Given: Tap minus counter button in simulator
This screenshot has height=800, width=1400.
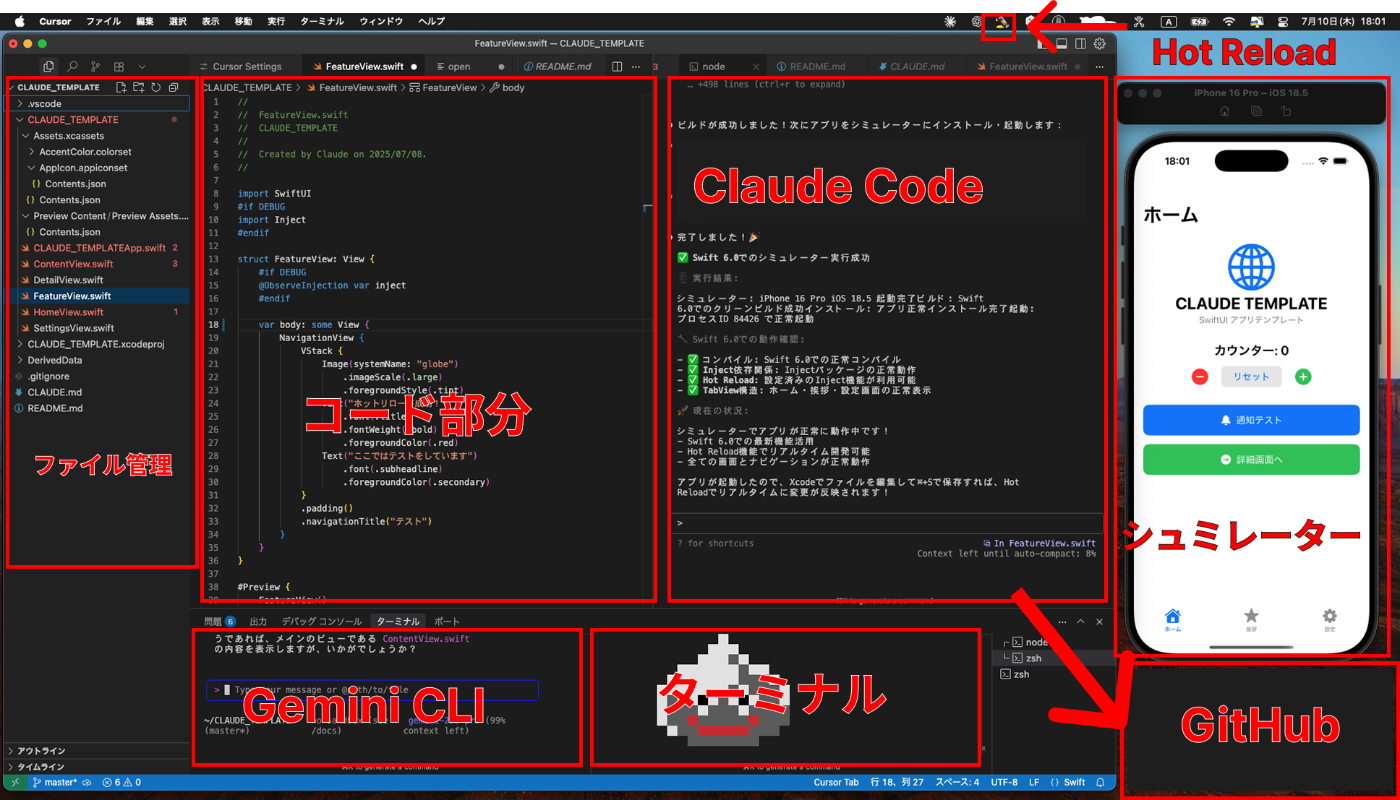Looking at the screenshot, I should coord(1200,377).
